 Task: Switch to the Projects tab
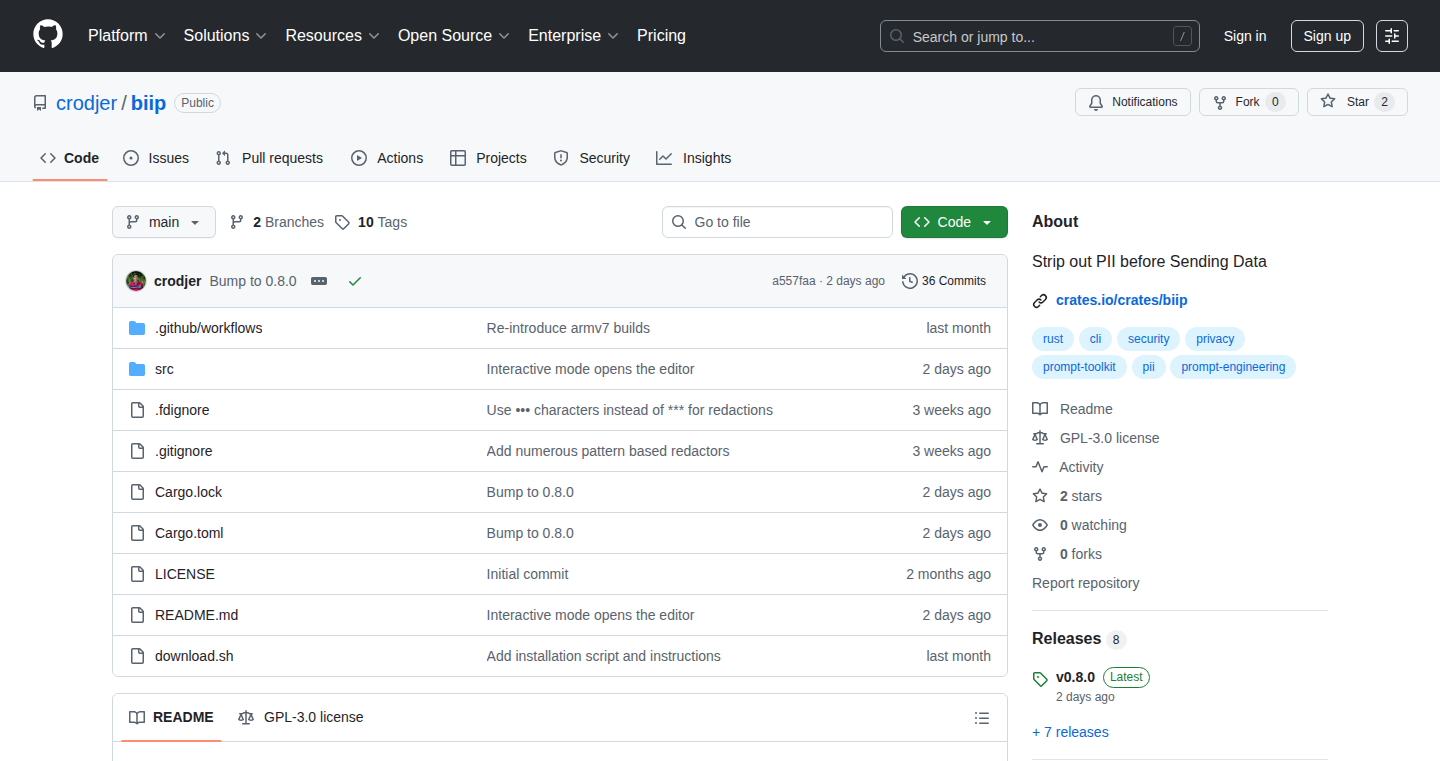(x=488, y=158)
